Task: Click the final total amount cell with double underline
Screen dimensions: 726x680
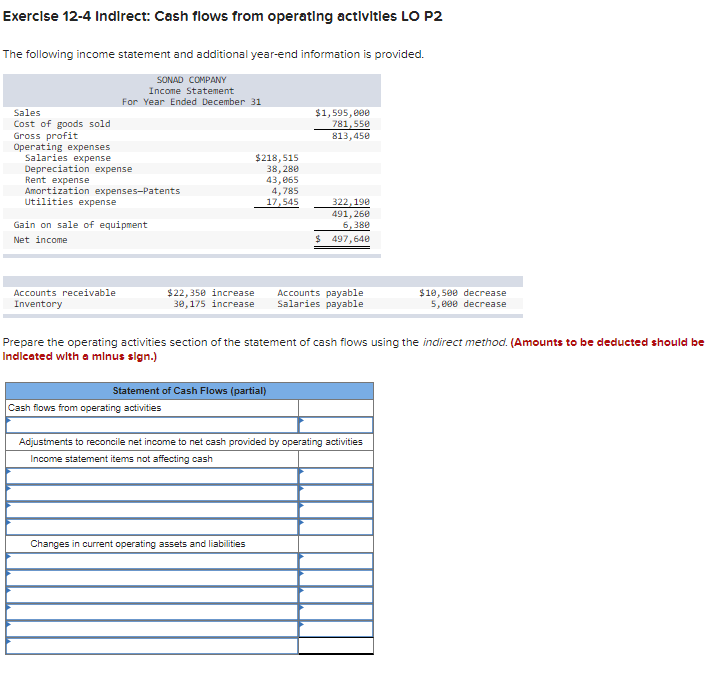Action: (x=336, y=646)
